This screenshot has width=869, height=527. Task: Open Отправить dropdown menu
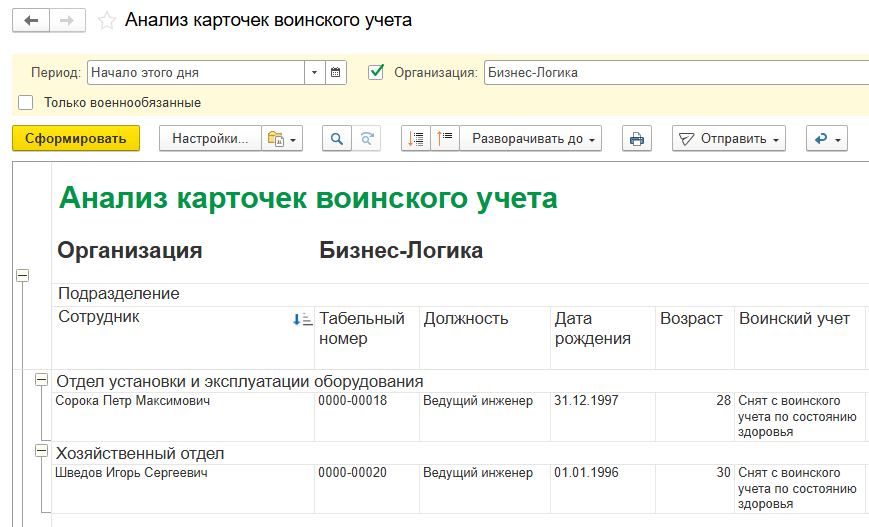tap(729, 139)
